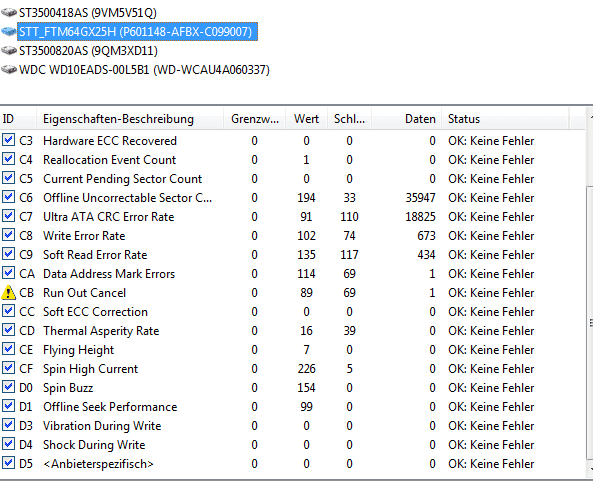
Task: Click Daten value 434
Action: click(x=426, y=254)
